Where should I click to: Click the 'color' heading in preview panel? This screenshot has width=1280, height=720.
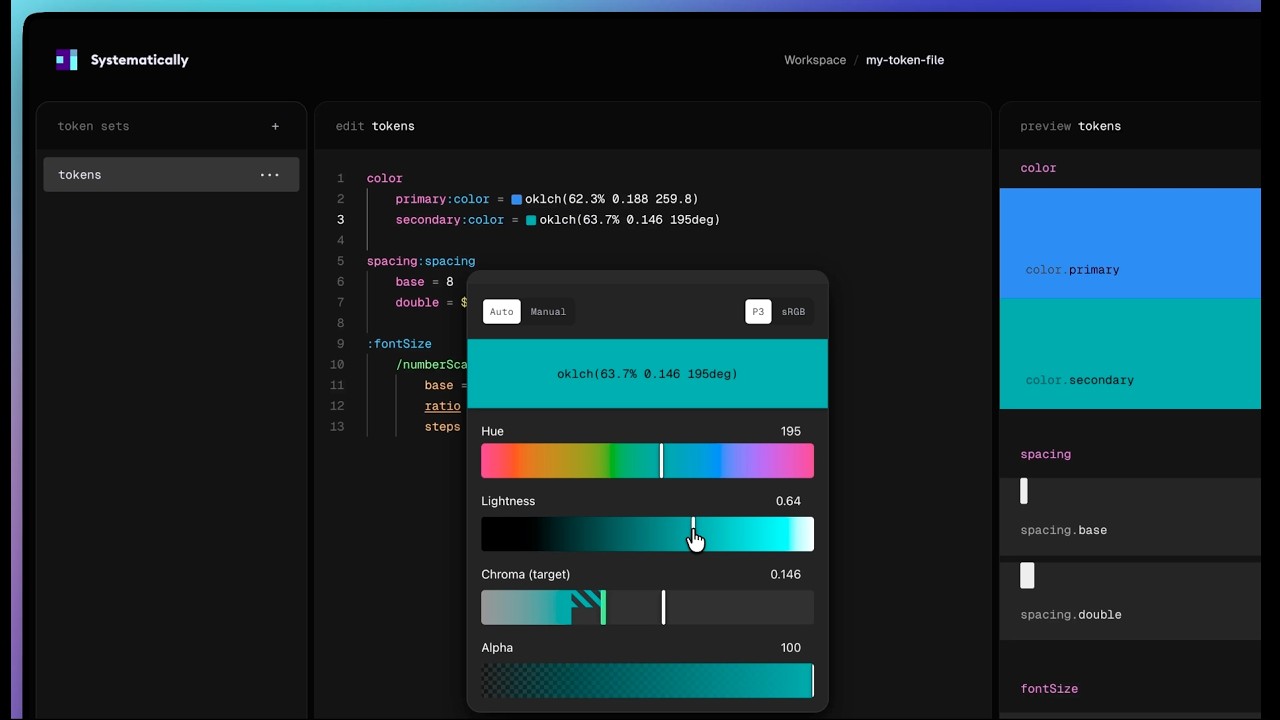[x=1038, y=168]
